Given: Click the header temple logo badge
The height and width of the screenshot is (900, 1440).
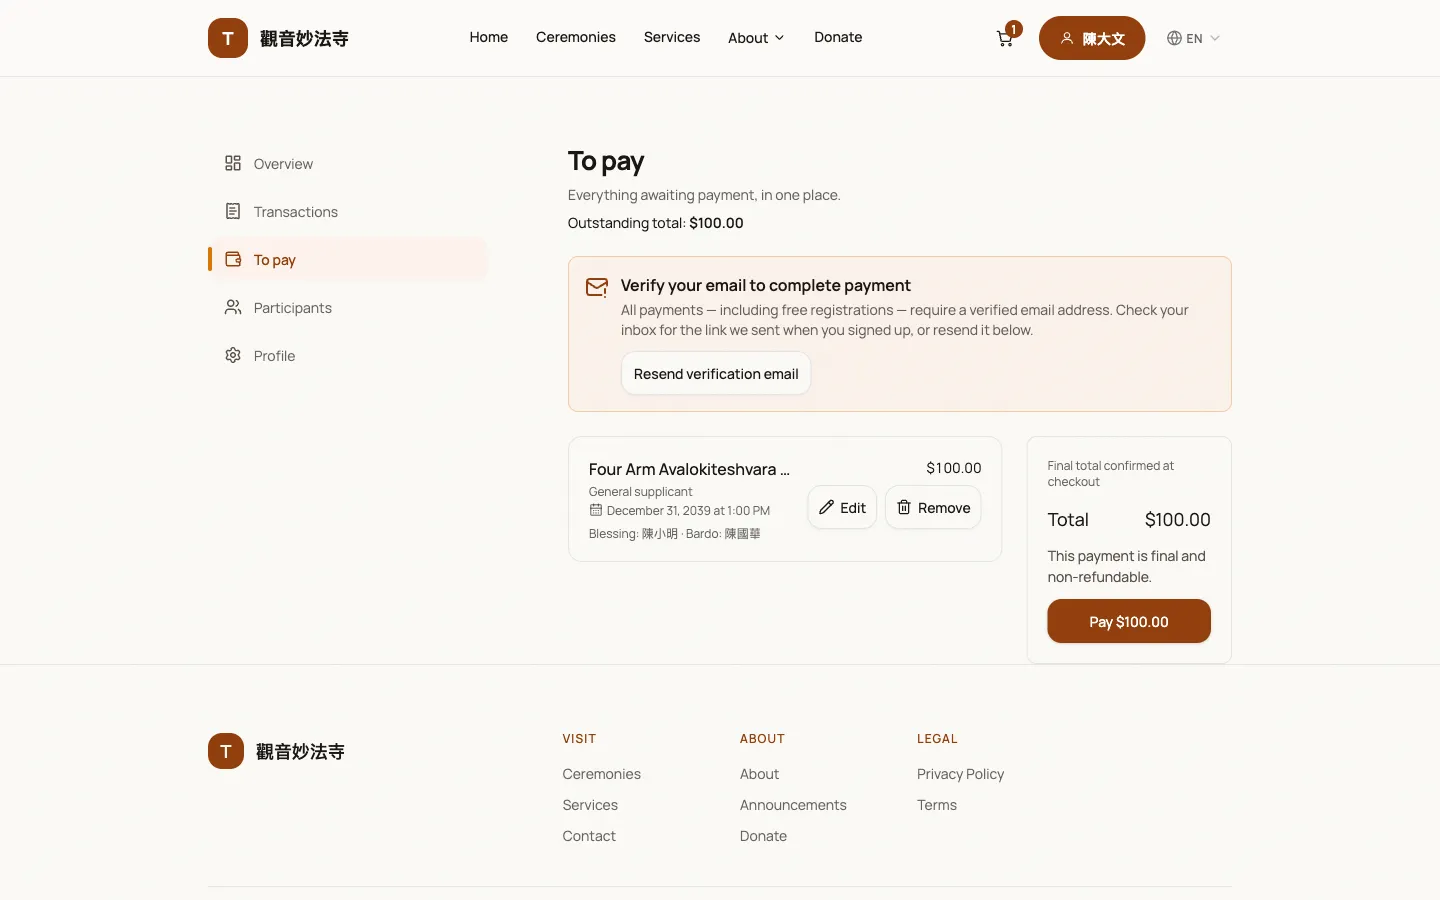Looking at the screenshot, I should point(228,38).
